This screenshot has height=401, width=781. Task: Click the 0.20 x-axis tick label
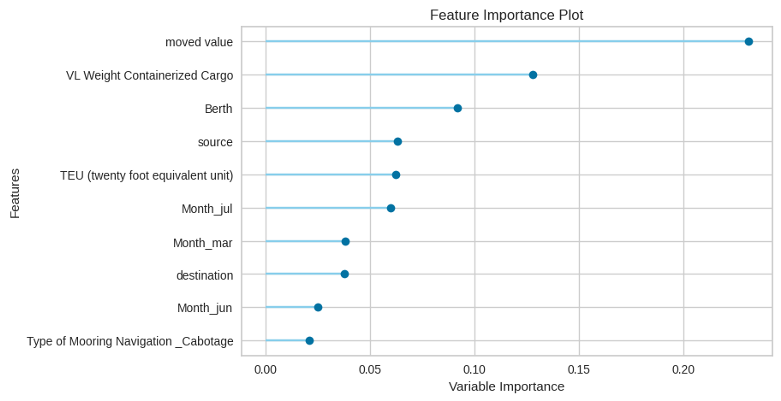pyautogui.click(x=684, y=369)
